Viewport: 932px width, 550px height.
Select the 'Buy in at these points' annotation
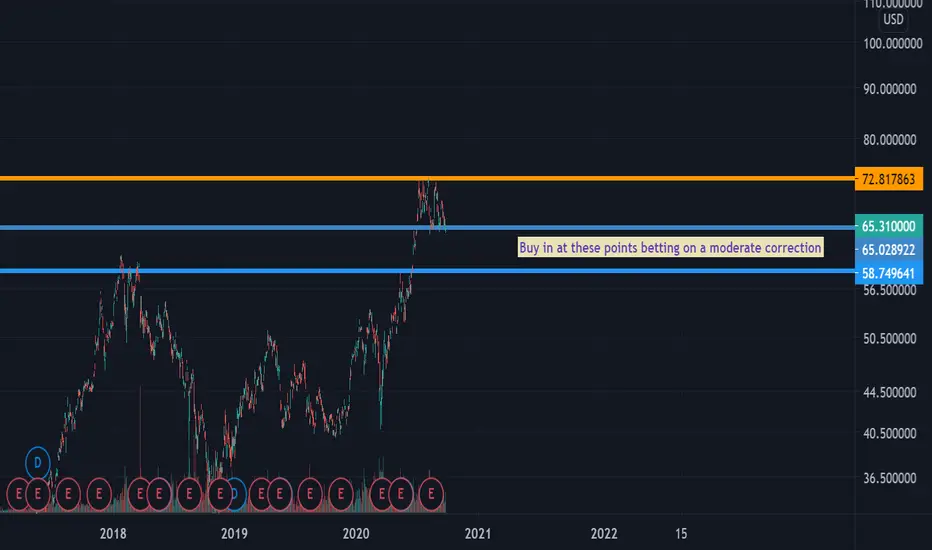670,247
